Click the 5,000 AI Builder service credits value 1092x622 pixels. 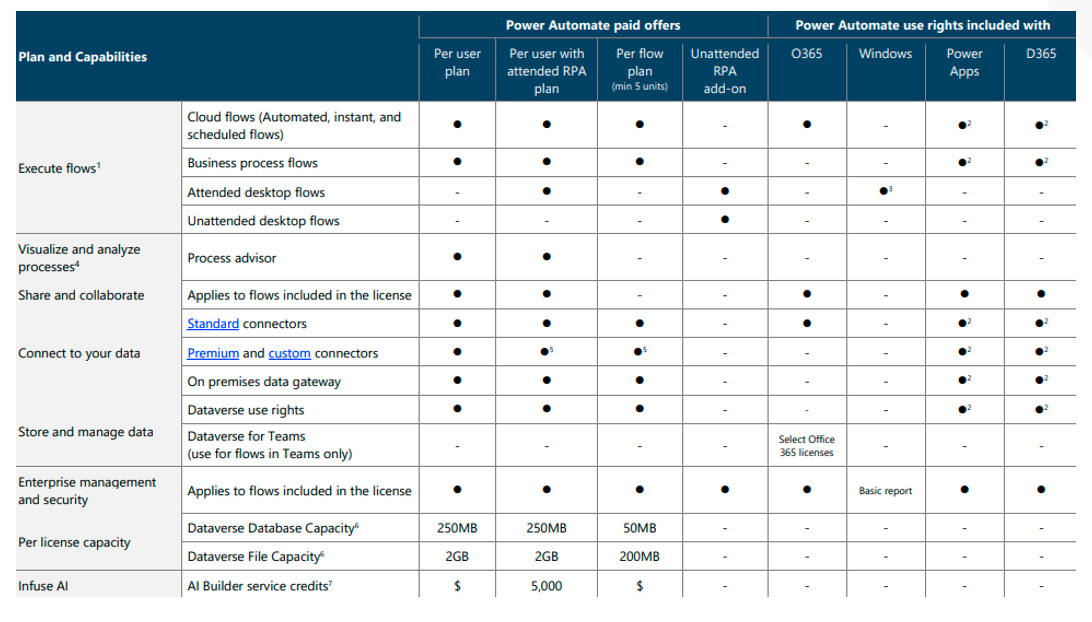tap(547, 585)
